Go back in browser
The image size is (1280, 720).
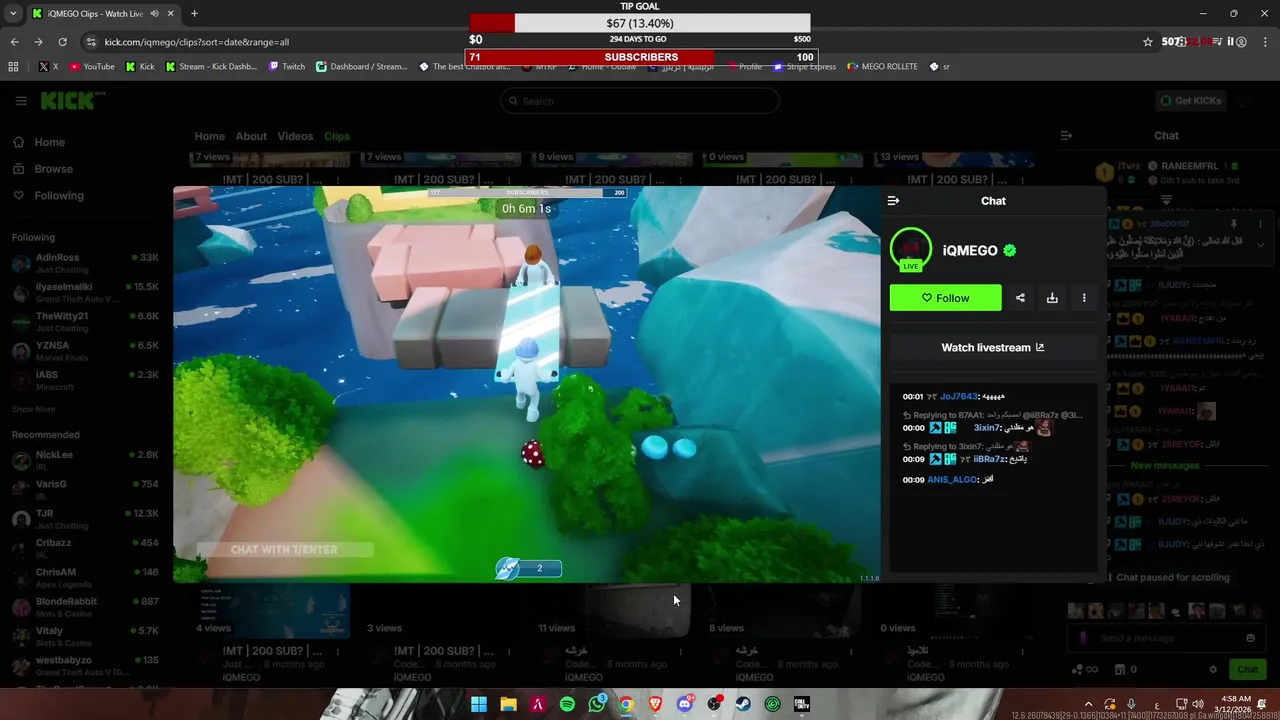[x=15, y=42]
